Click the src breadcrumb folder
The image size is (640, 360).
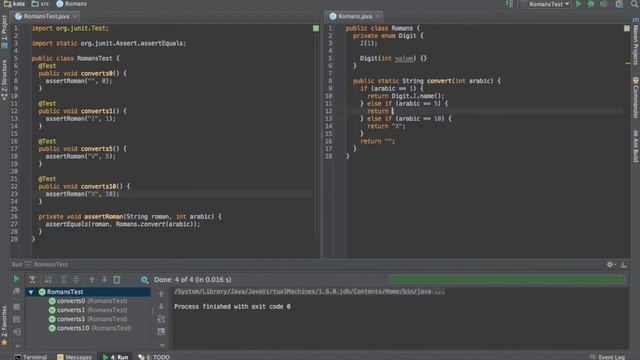(x=41, y=4)
